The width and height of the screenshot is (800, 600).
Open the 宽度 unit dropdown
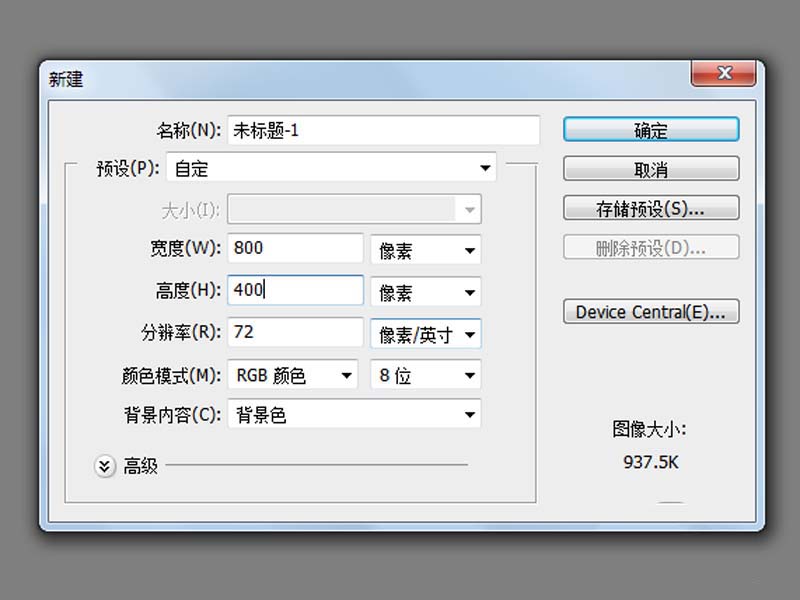tap(426, 249)
